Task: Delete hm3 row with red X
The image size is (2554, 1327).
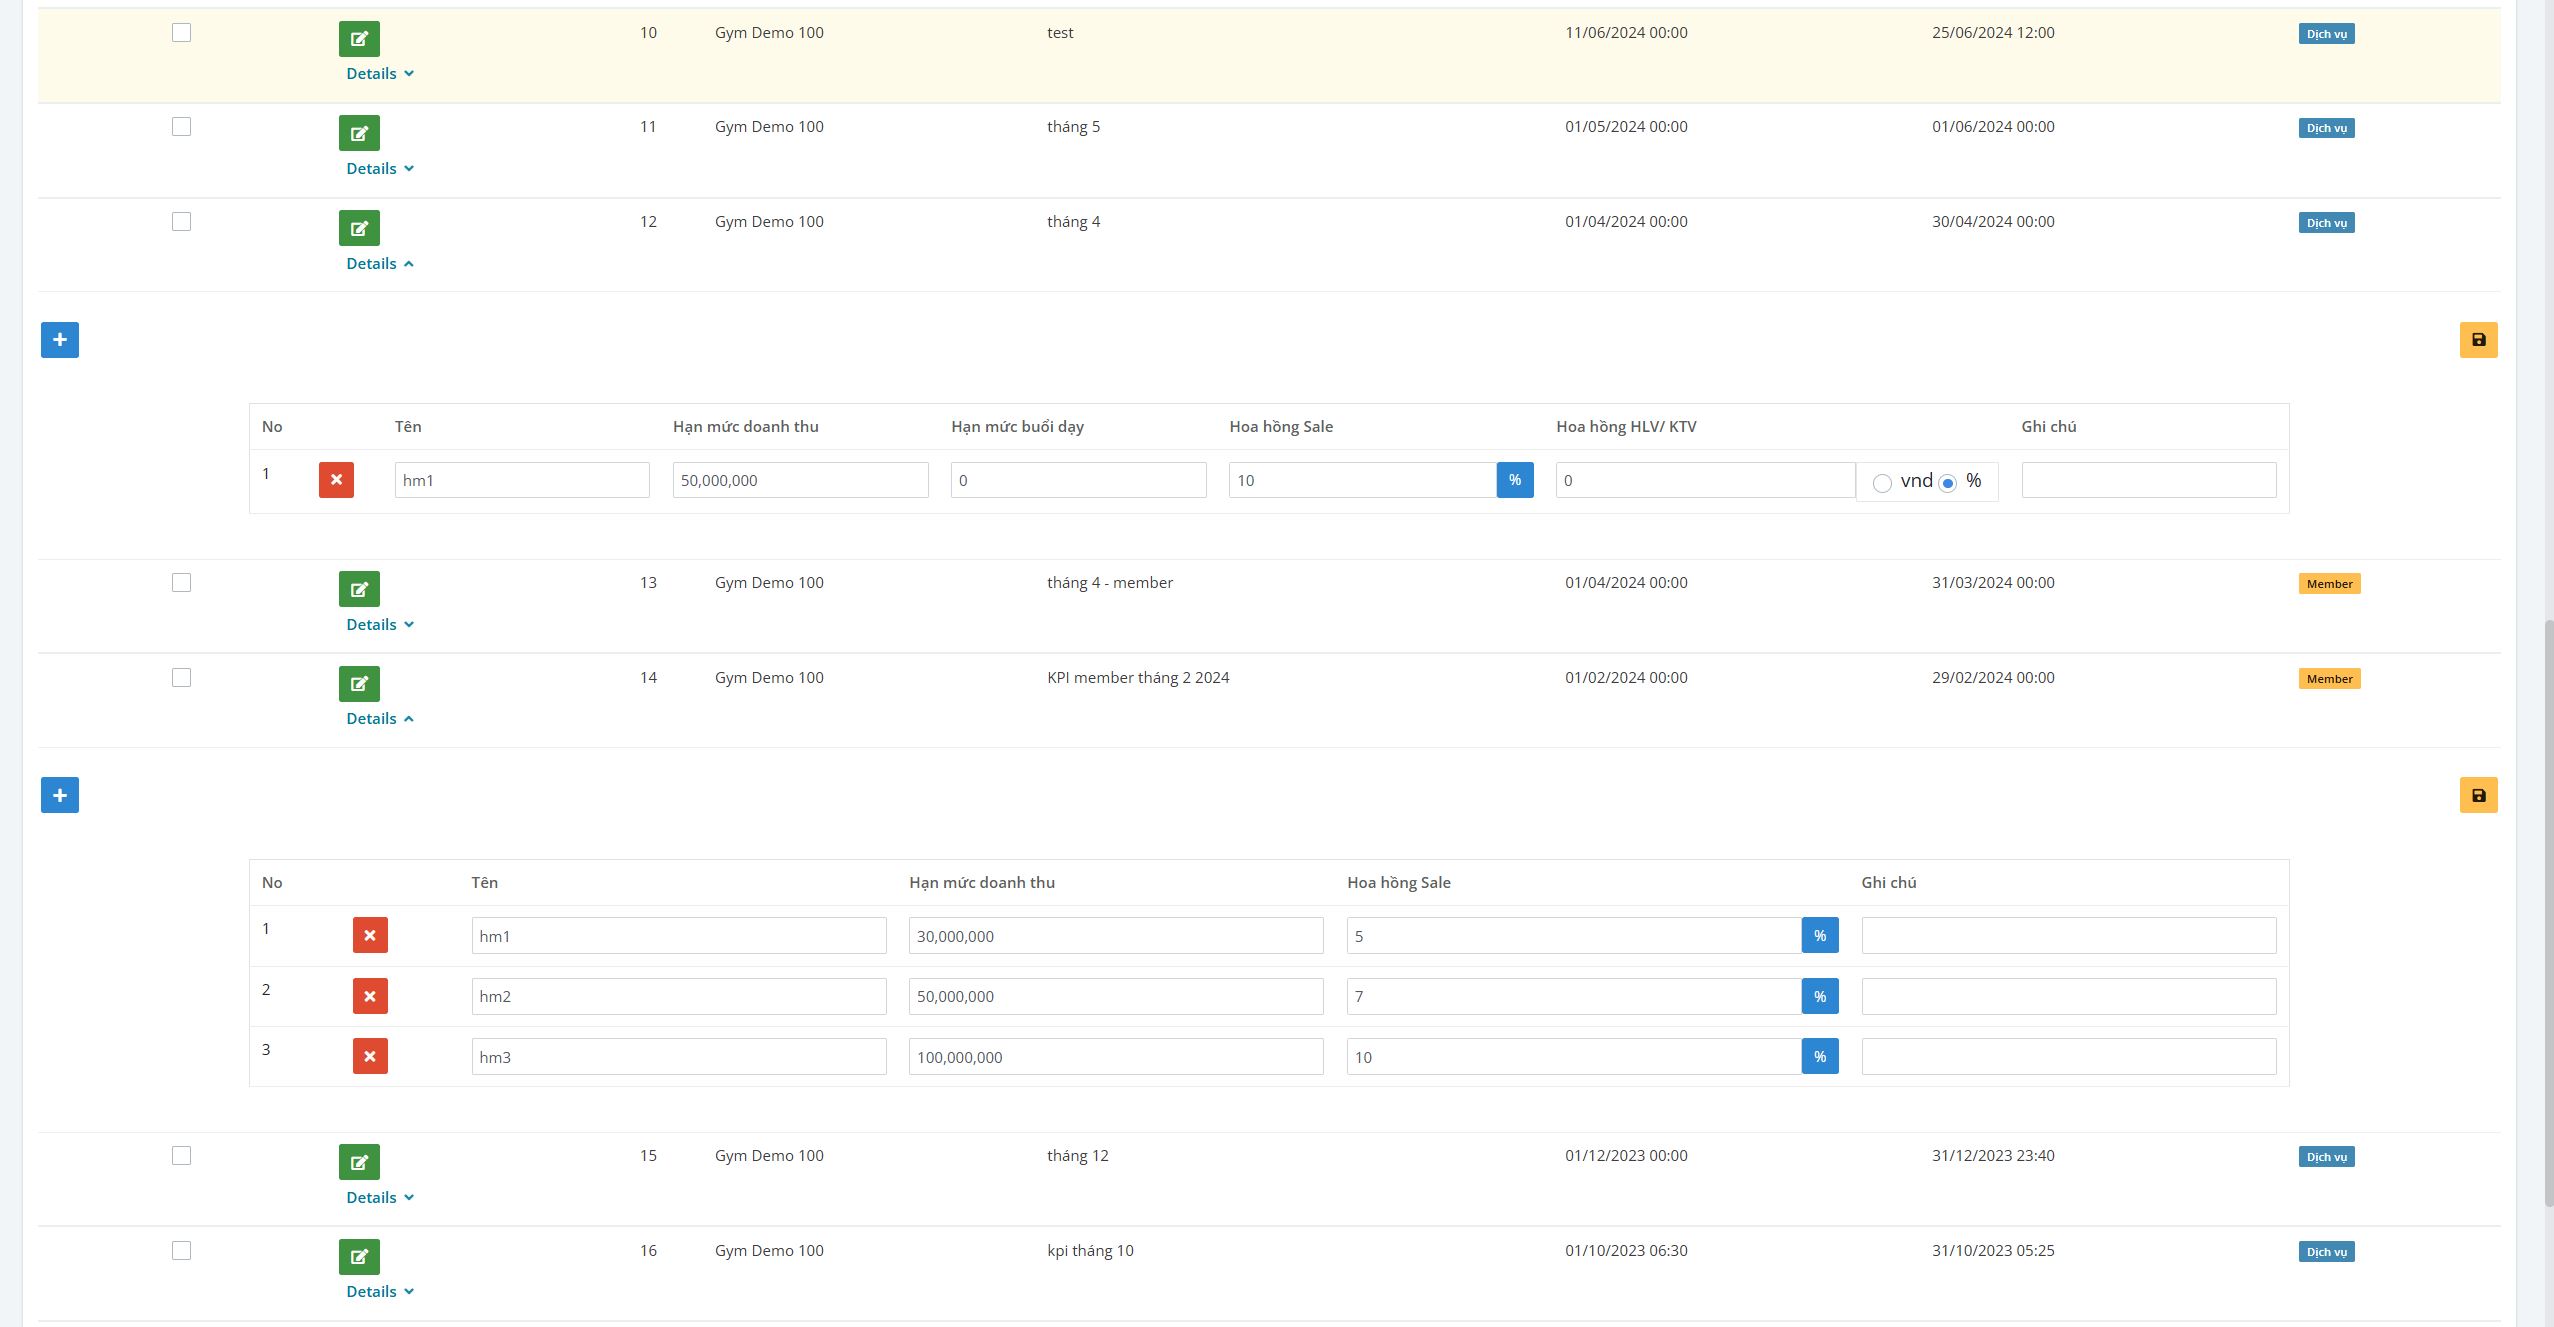Action: [x=370, y=1056]
